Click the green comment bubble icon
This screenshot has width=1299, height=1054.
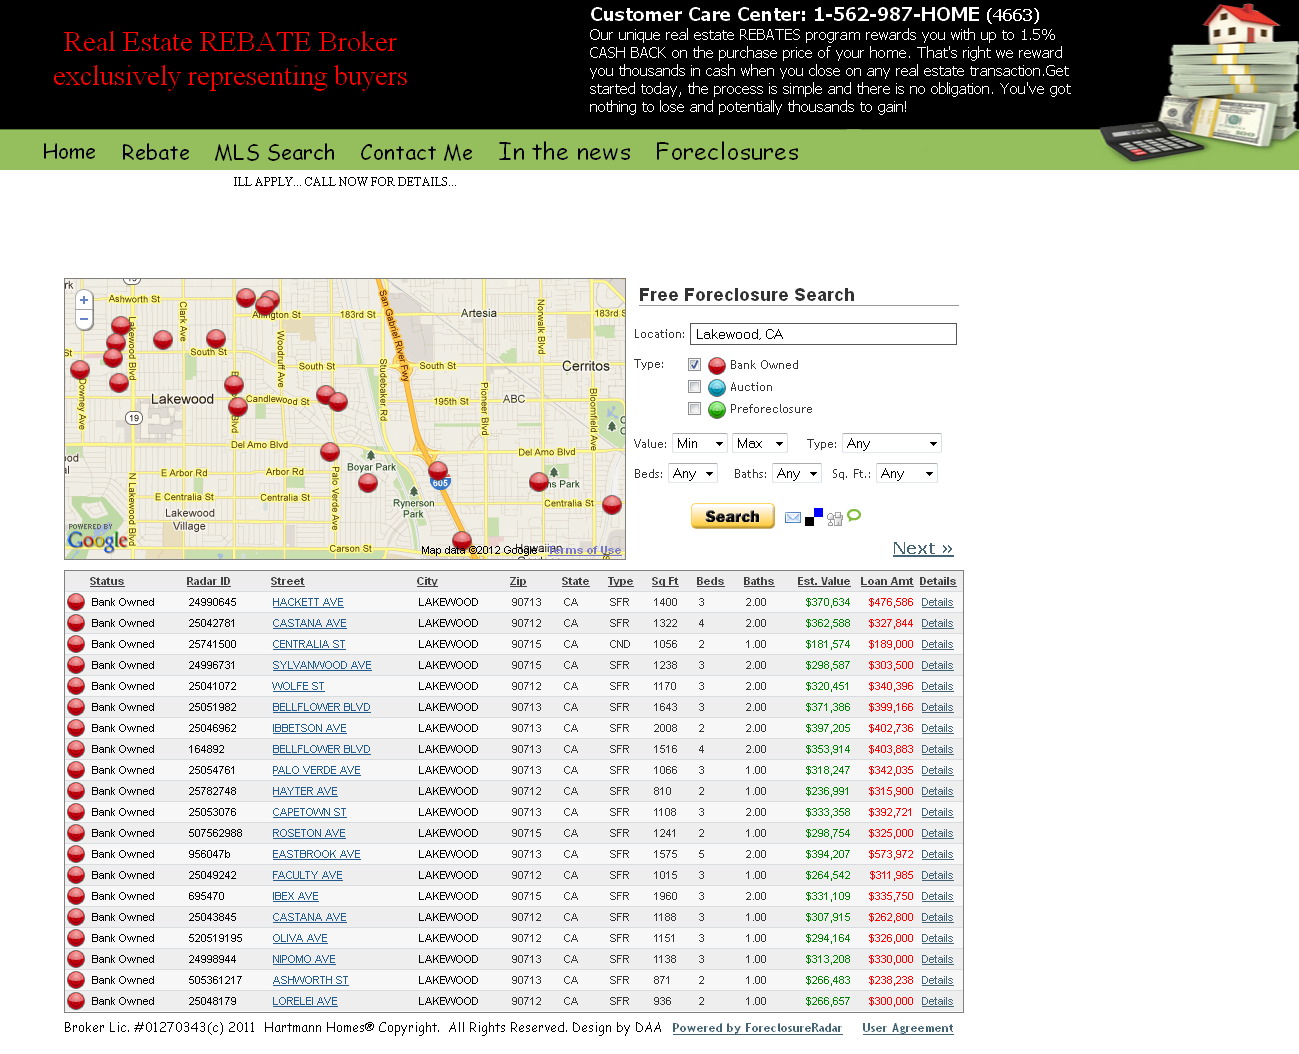point(854,516)
